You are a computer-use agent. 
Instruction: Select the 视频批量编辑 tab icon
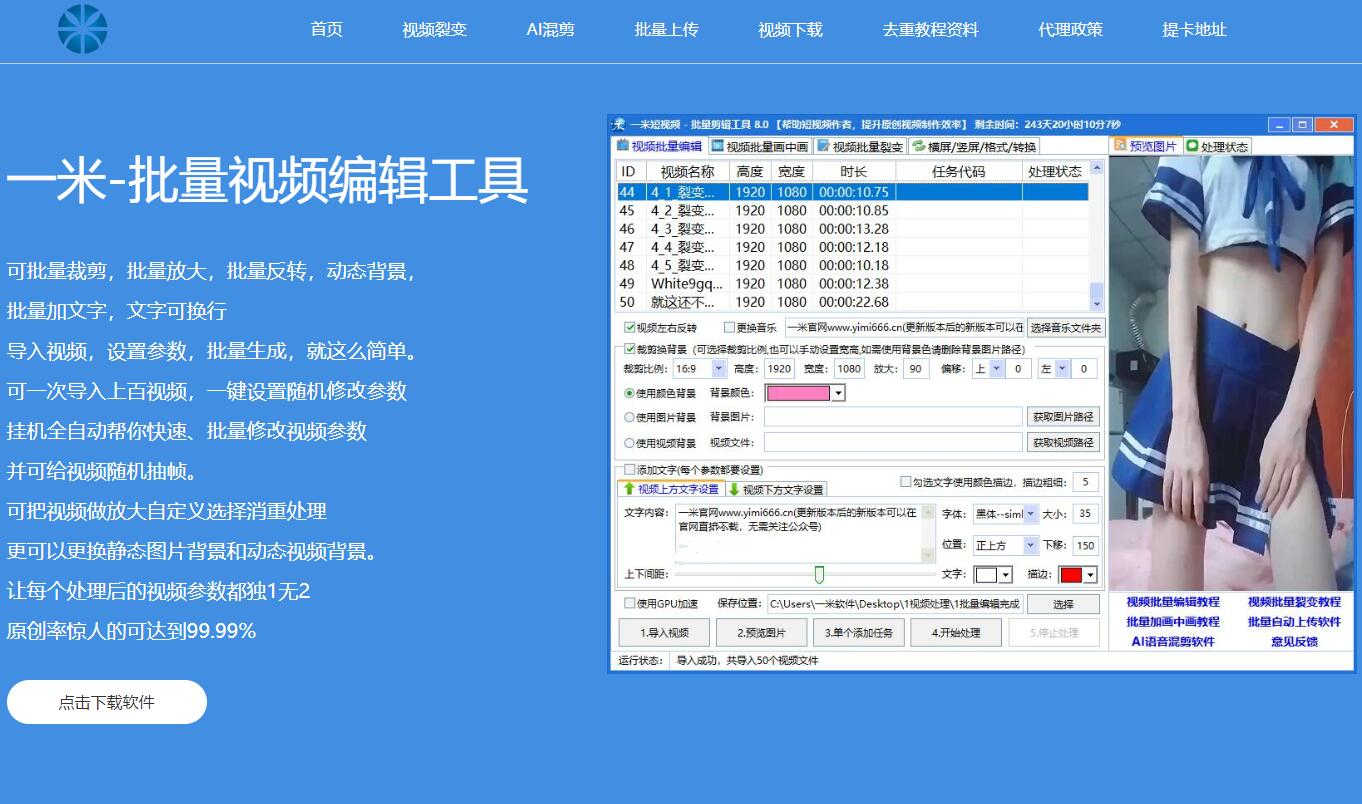click(x=623, y=145)
